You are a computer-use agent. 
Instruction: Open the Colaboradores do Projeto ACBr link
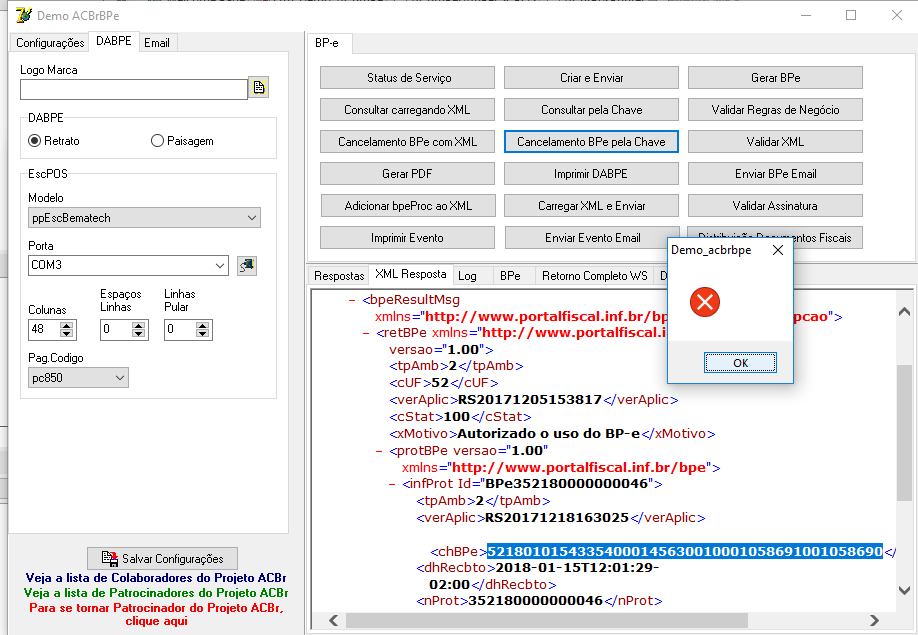(156, 578)
